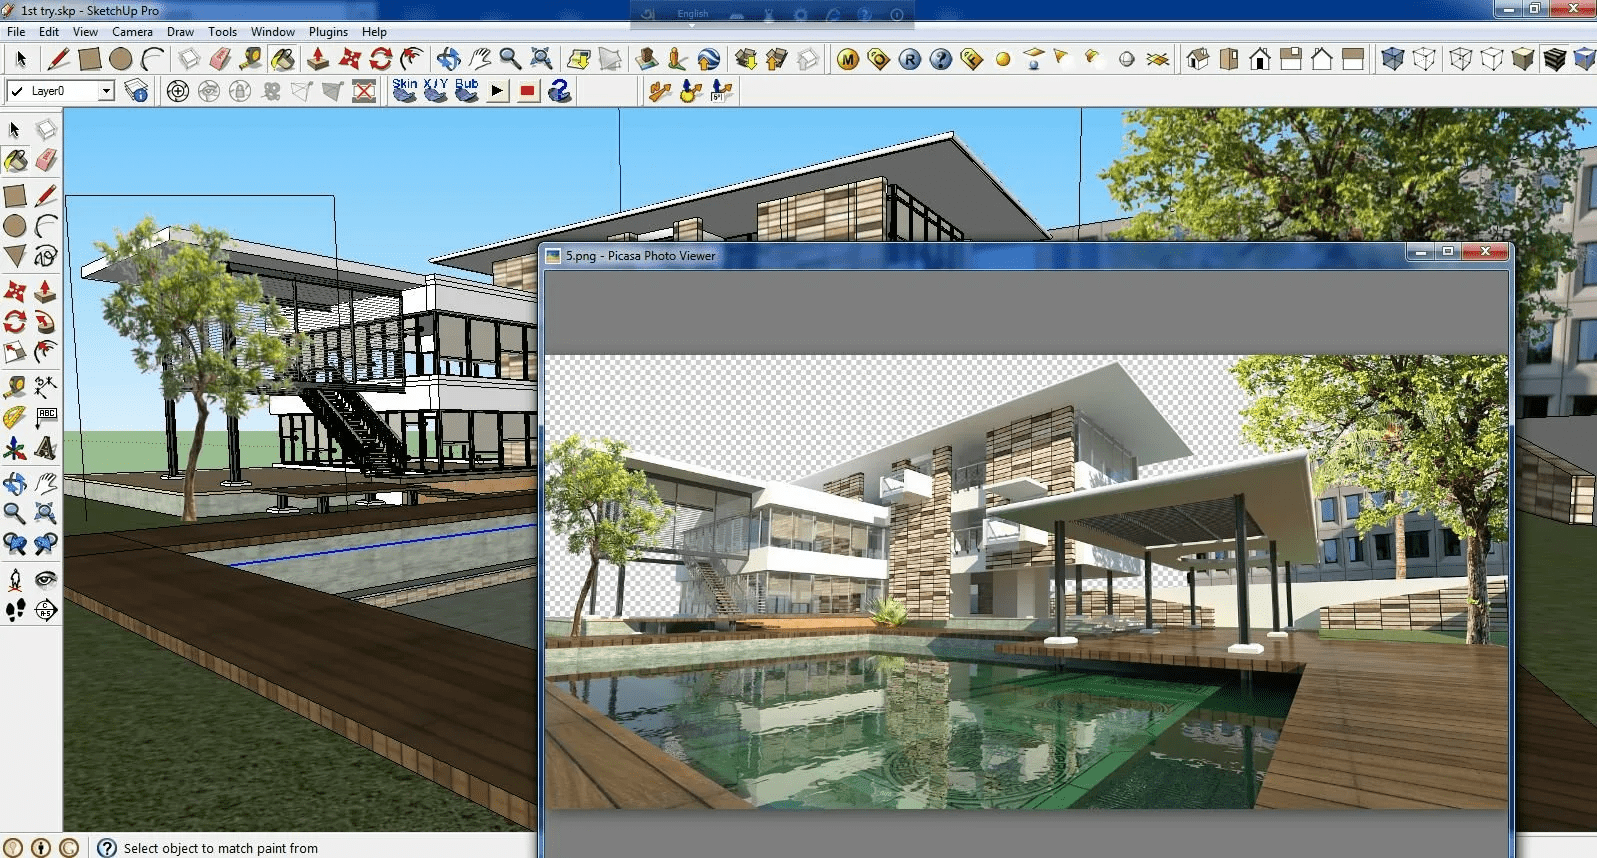
Task: Click the X/Y plugin icon
Action: click(x=436, y=91)
